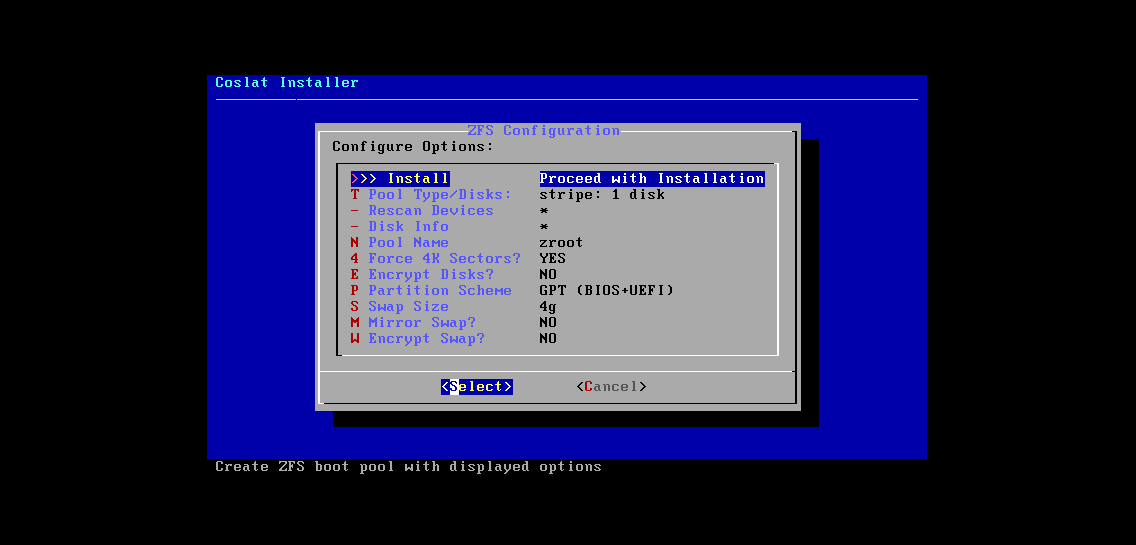Click the asterisk beside Disk Info
This screenshot has width=1136, height=545.
click(544, 227)
